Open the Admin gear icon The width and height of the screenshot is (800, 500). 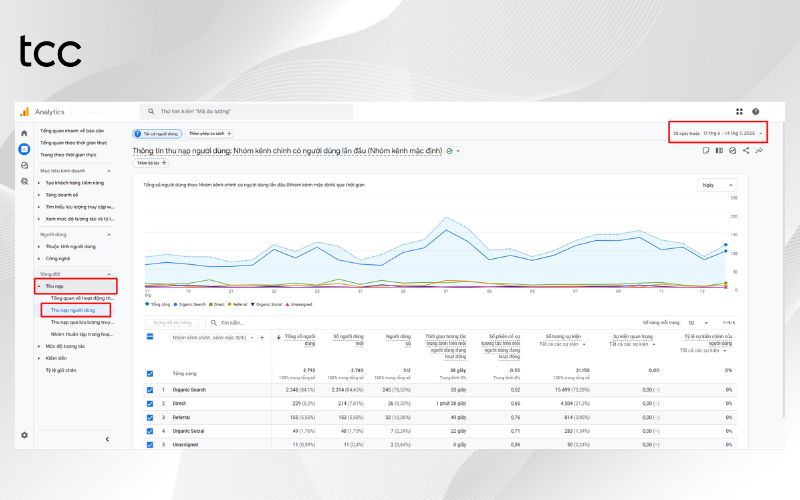pyautogui.click(x=24, y=435)
